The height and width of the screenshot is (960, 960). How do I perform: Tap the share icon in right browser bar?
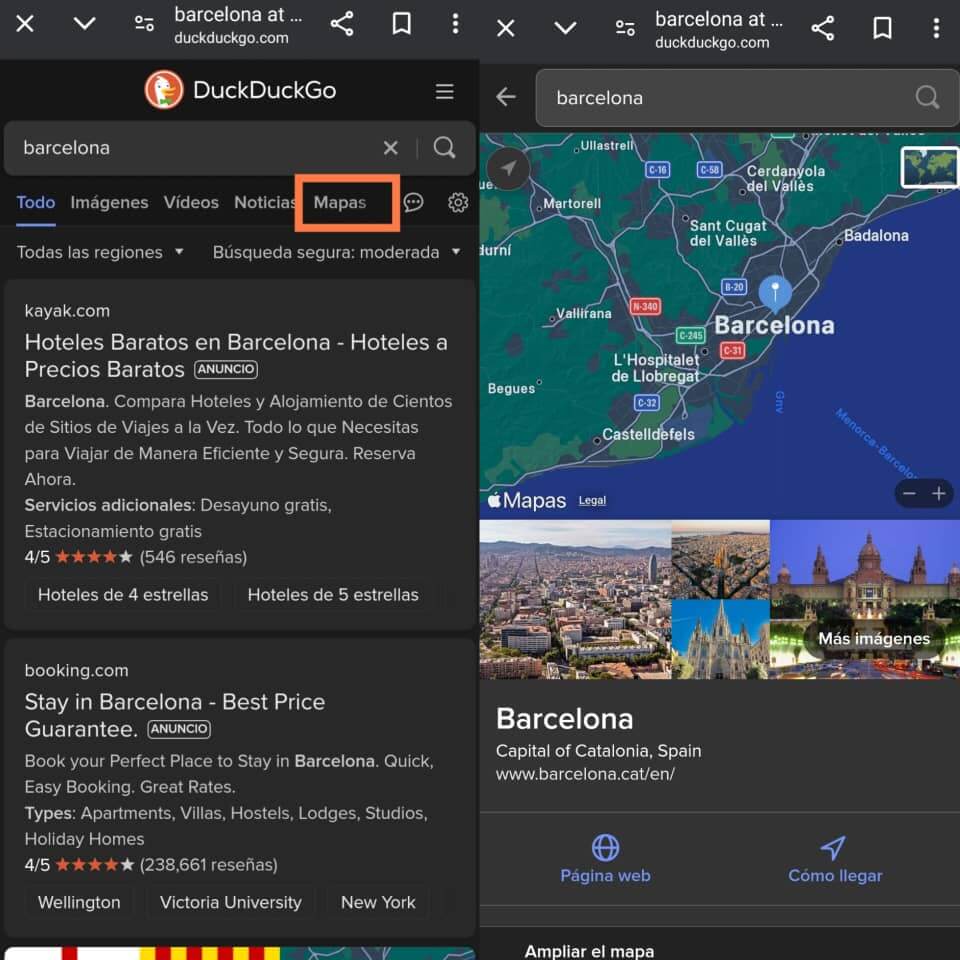pyautogui.click(x=822, y=28)
